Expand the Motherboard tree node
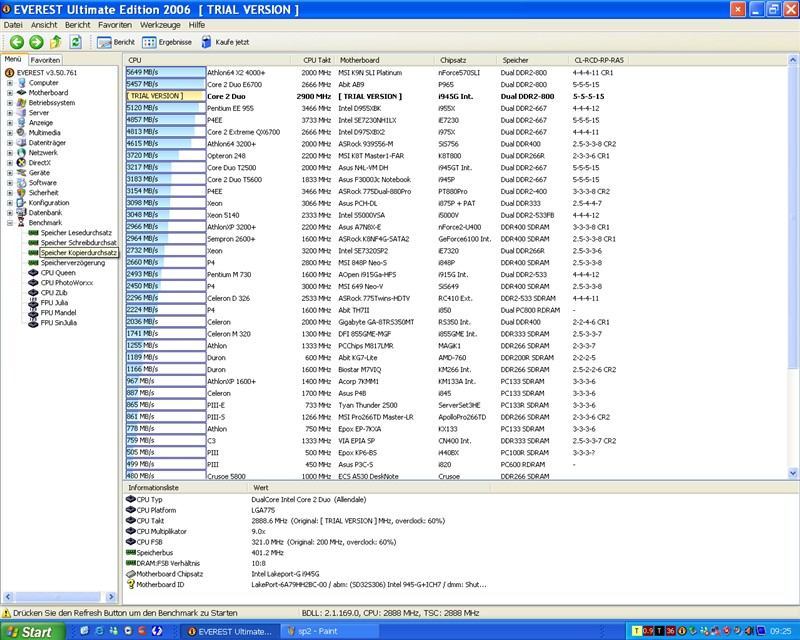This screenshot has height=640, width=800. (x=10, y=93)
